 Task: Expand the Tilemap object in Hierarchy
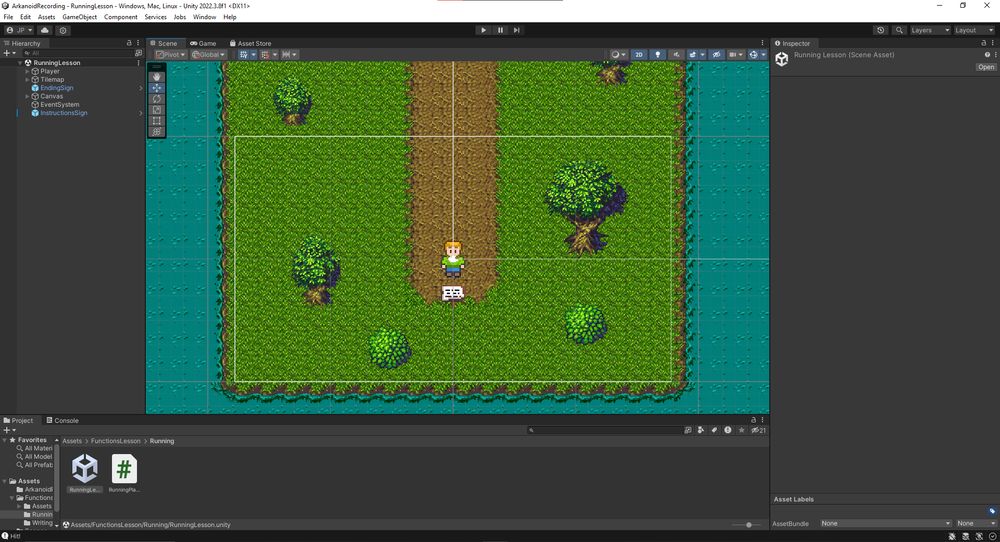[27, 80]
